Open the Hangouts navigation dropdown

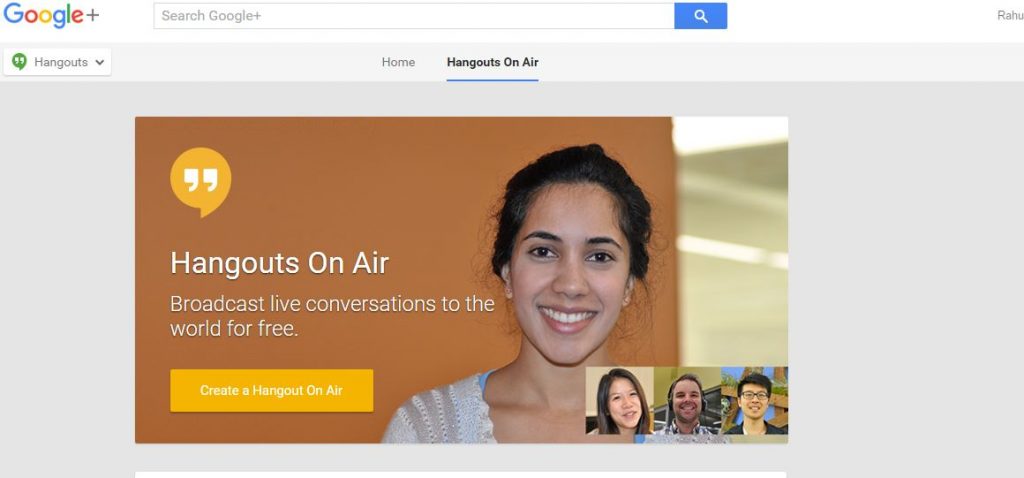tap(57, 62)
